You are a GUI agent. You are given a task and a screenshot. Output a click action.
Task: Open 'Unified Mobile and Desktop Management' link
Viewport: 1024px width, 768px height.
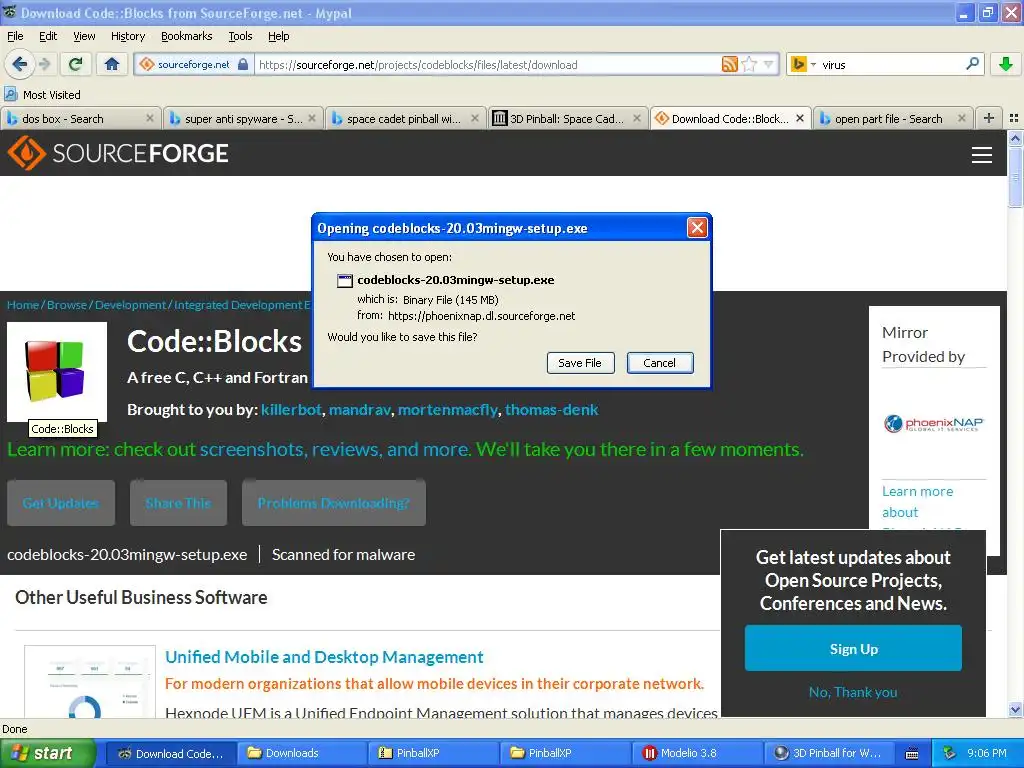324,657
